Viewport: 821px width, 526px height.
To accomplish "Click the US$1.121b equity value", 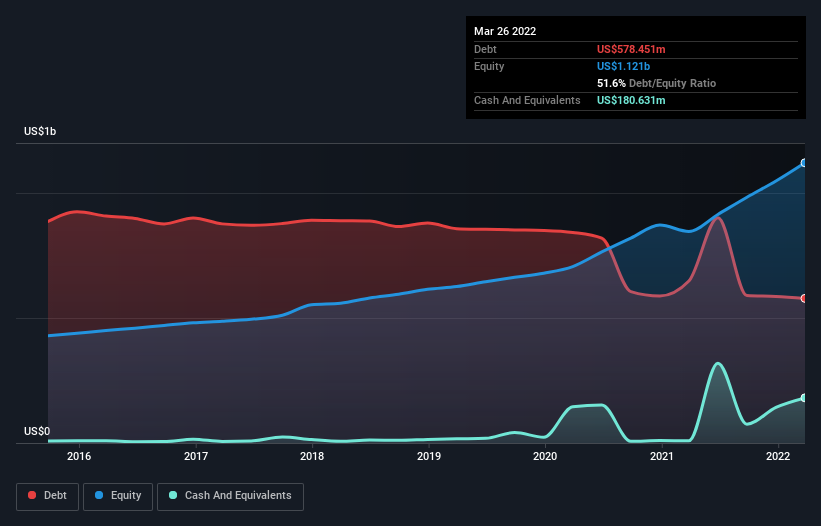I will (623, 66).
